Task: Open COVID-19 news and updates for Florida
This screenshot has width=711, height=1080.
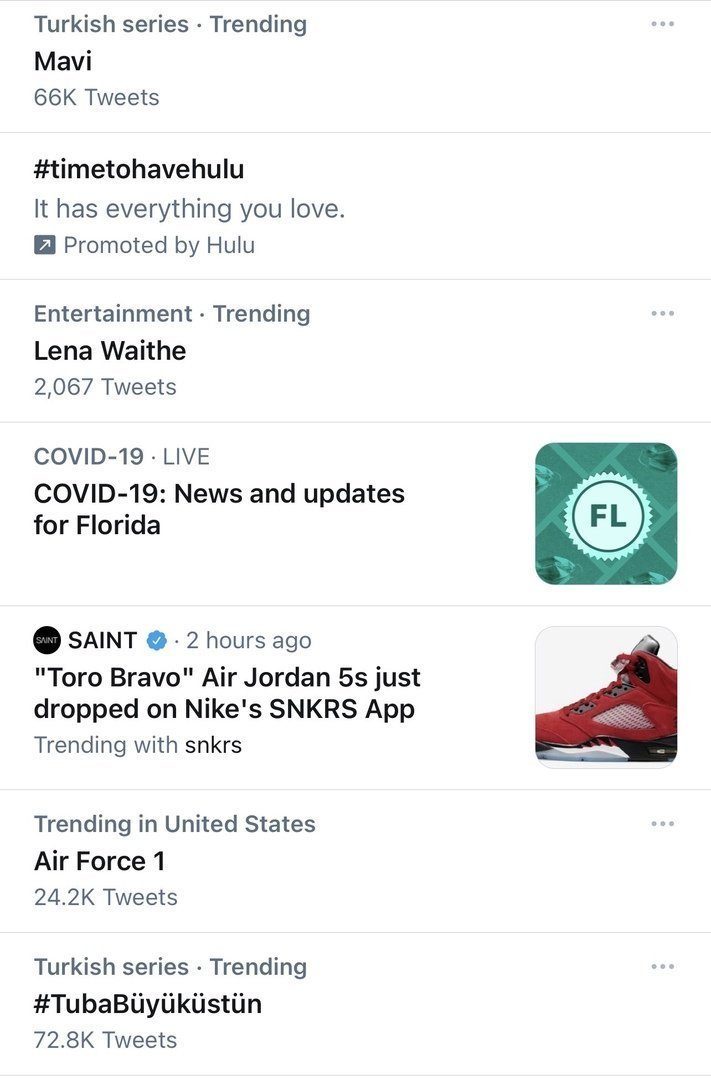Action: (x=219, y=509)
